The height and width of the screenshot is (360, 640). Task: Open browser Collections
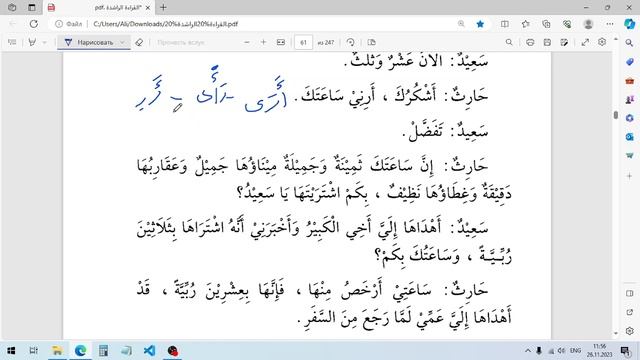point(547,24)
